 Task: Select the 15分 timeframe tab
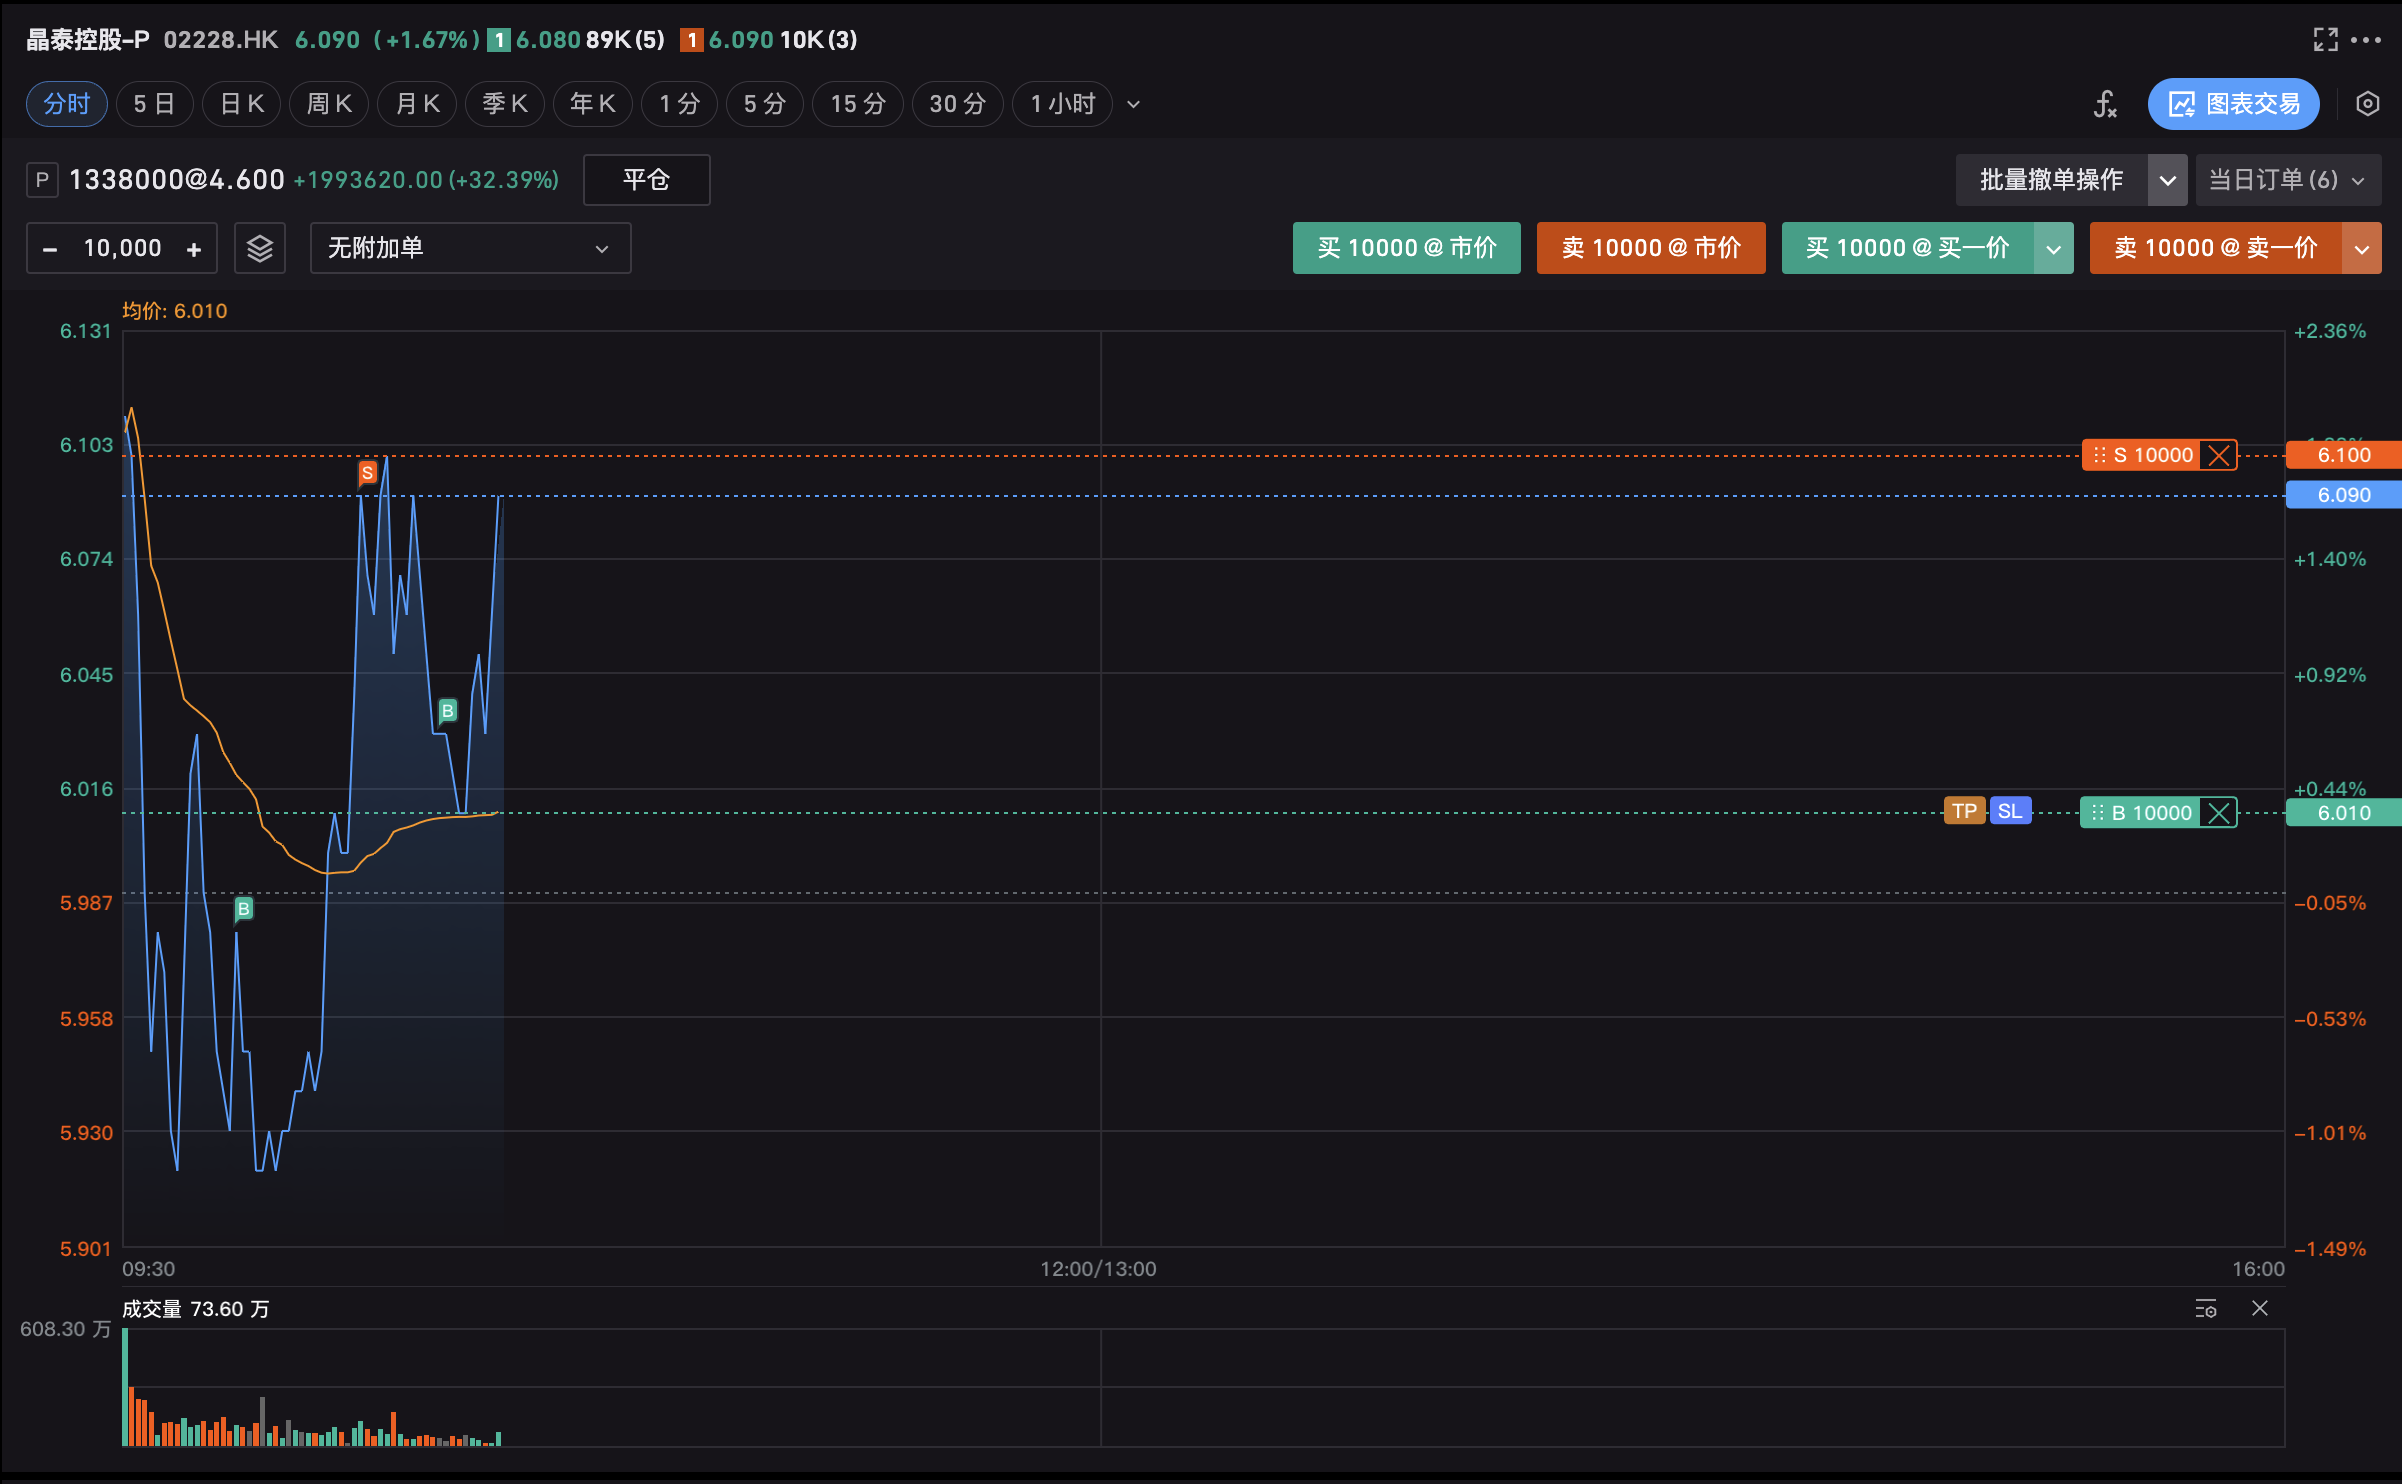858,104
